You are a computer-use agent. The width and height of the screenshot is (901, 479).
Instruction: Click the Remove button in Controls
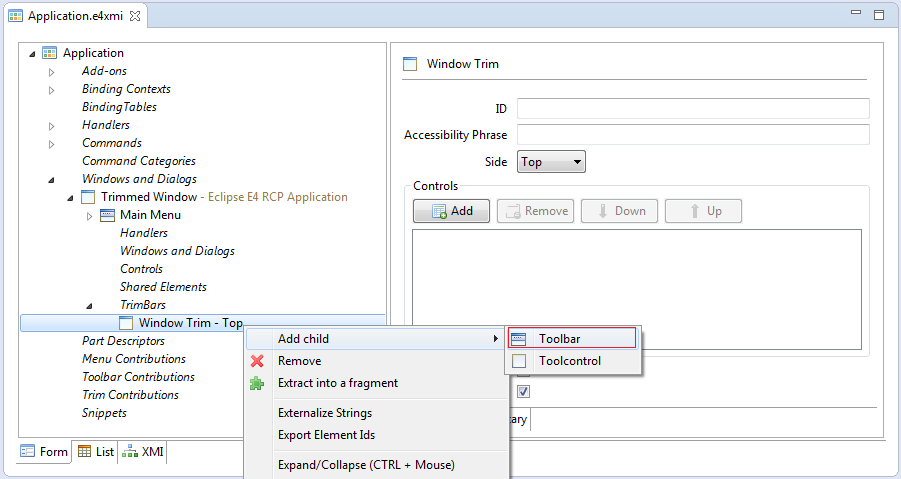click(x=536, y=211)
